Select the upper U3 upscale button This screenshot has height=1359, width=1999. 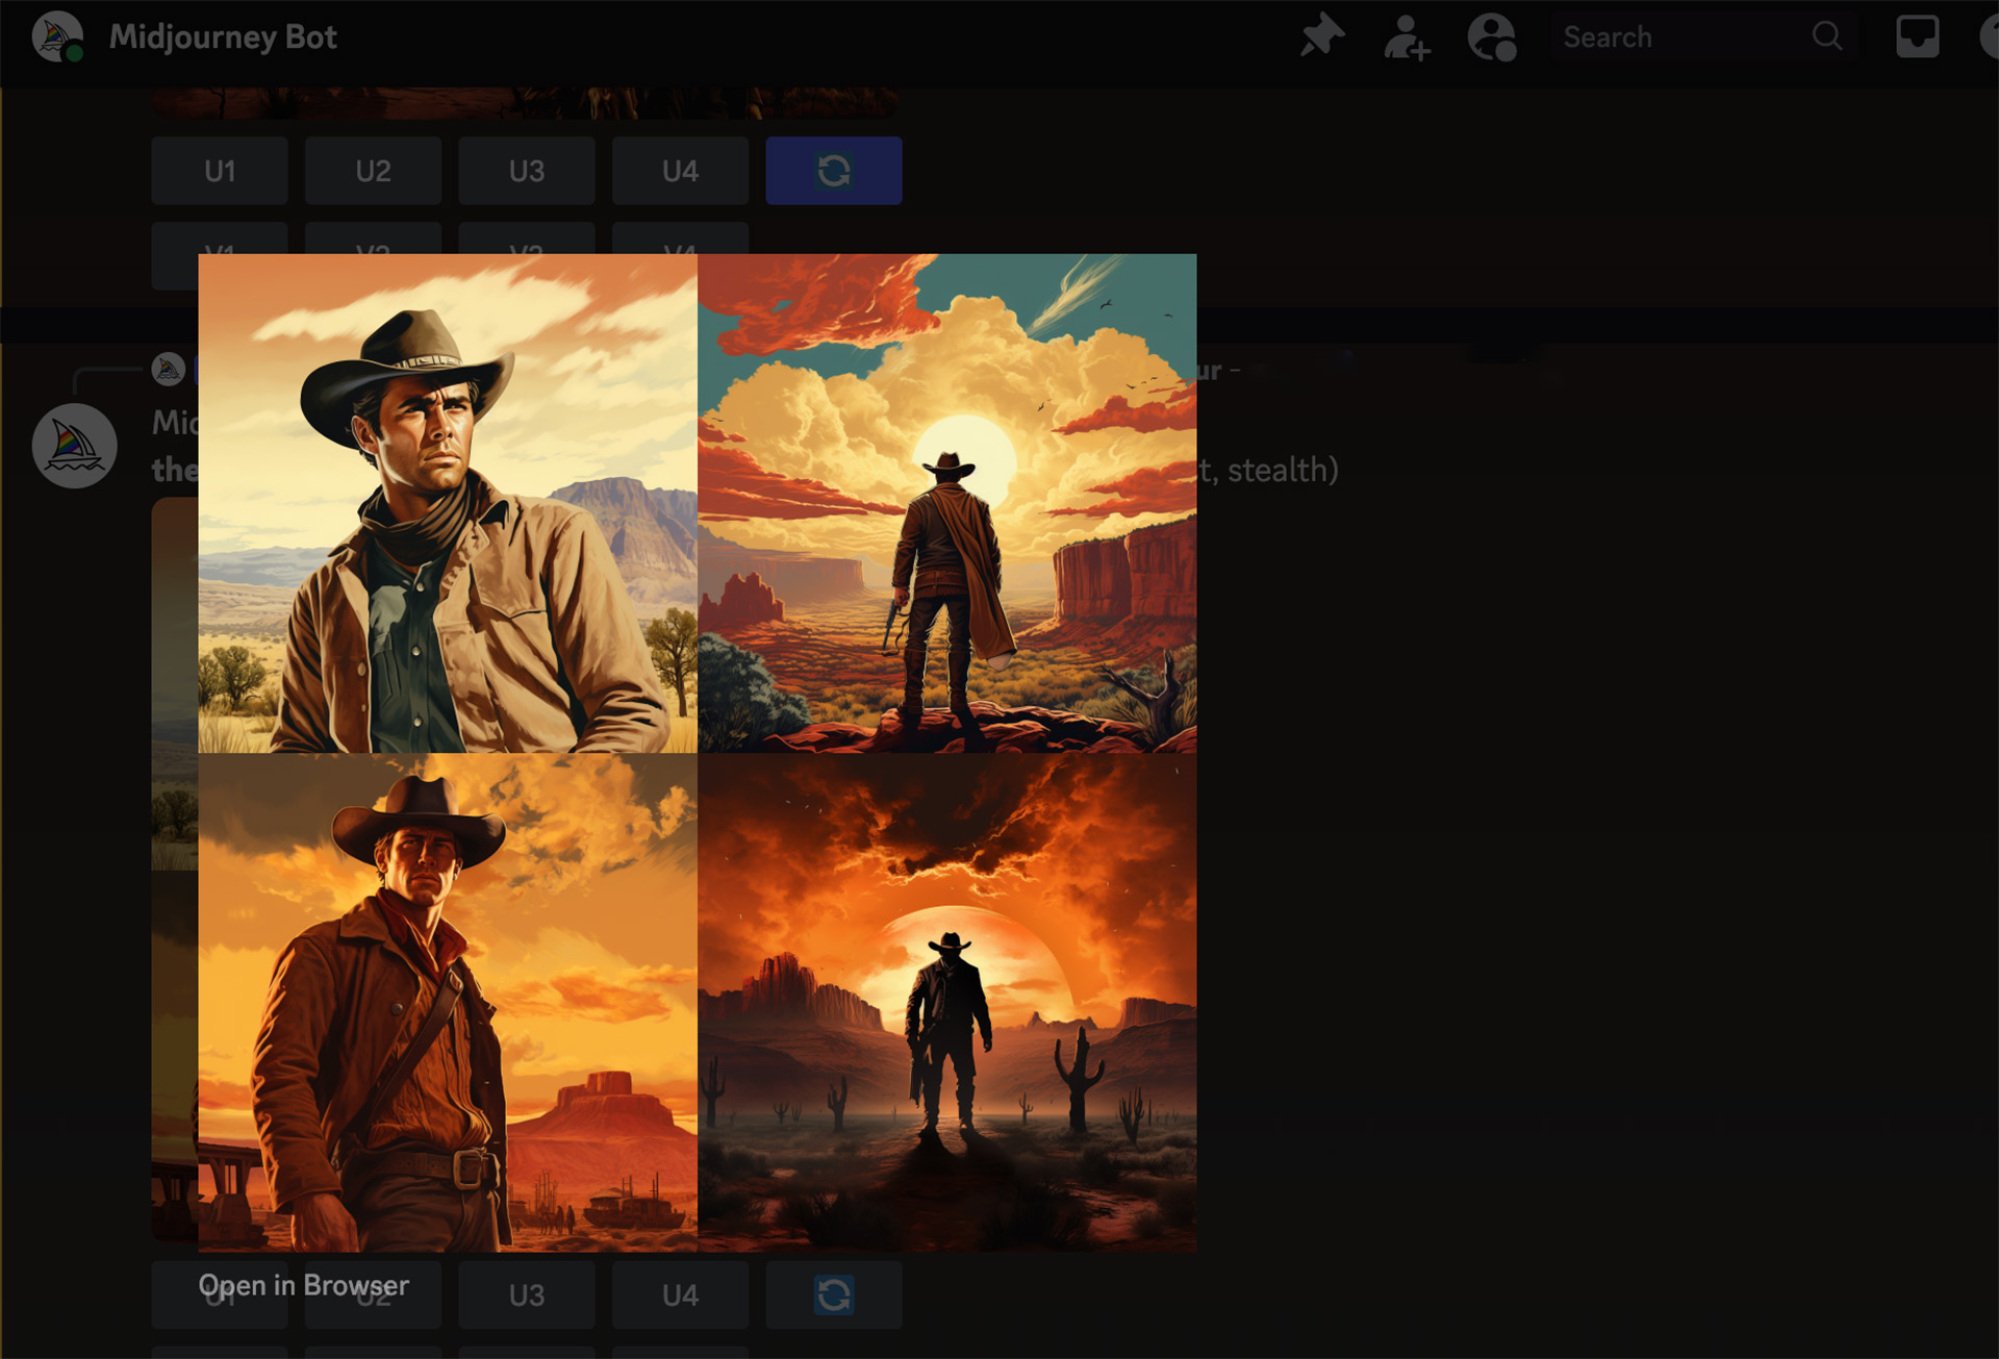[x=527, y=171]
